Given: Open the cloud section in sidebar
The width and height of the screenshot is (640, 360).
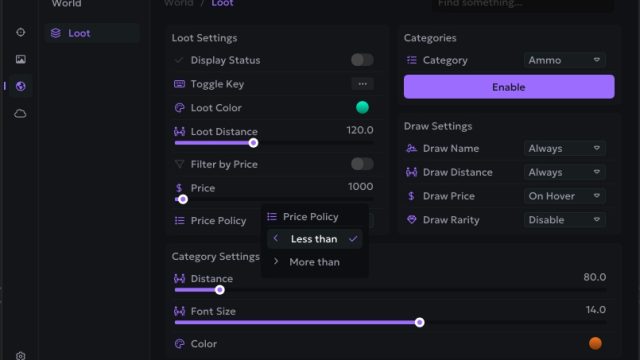Looking at the screenshot, I should 20,113.
